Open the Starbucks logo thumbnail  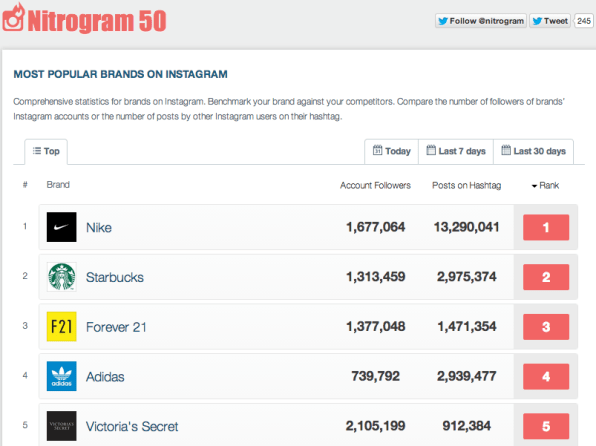pos(62,277)
